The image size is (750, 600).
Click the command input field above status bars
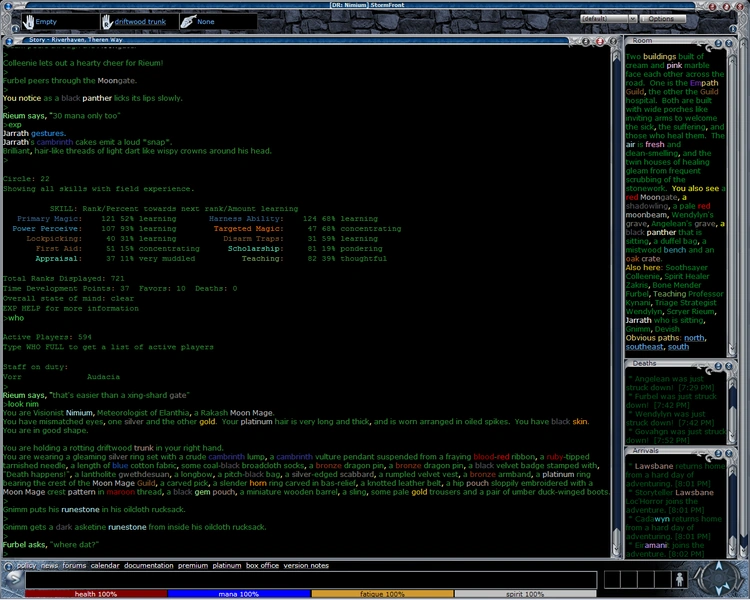coord(300,580)
